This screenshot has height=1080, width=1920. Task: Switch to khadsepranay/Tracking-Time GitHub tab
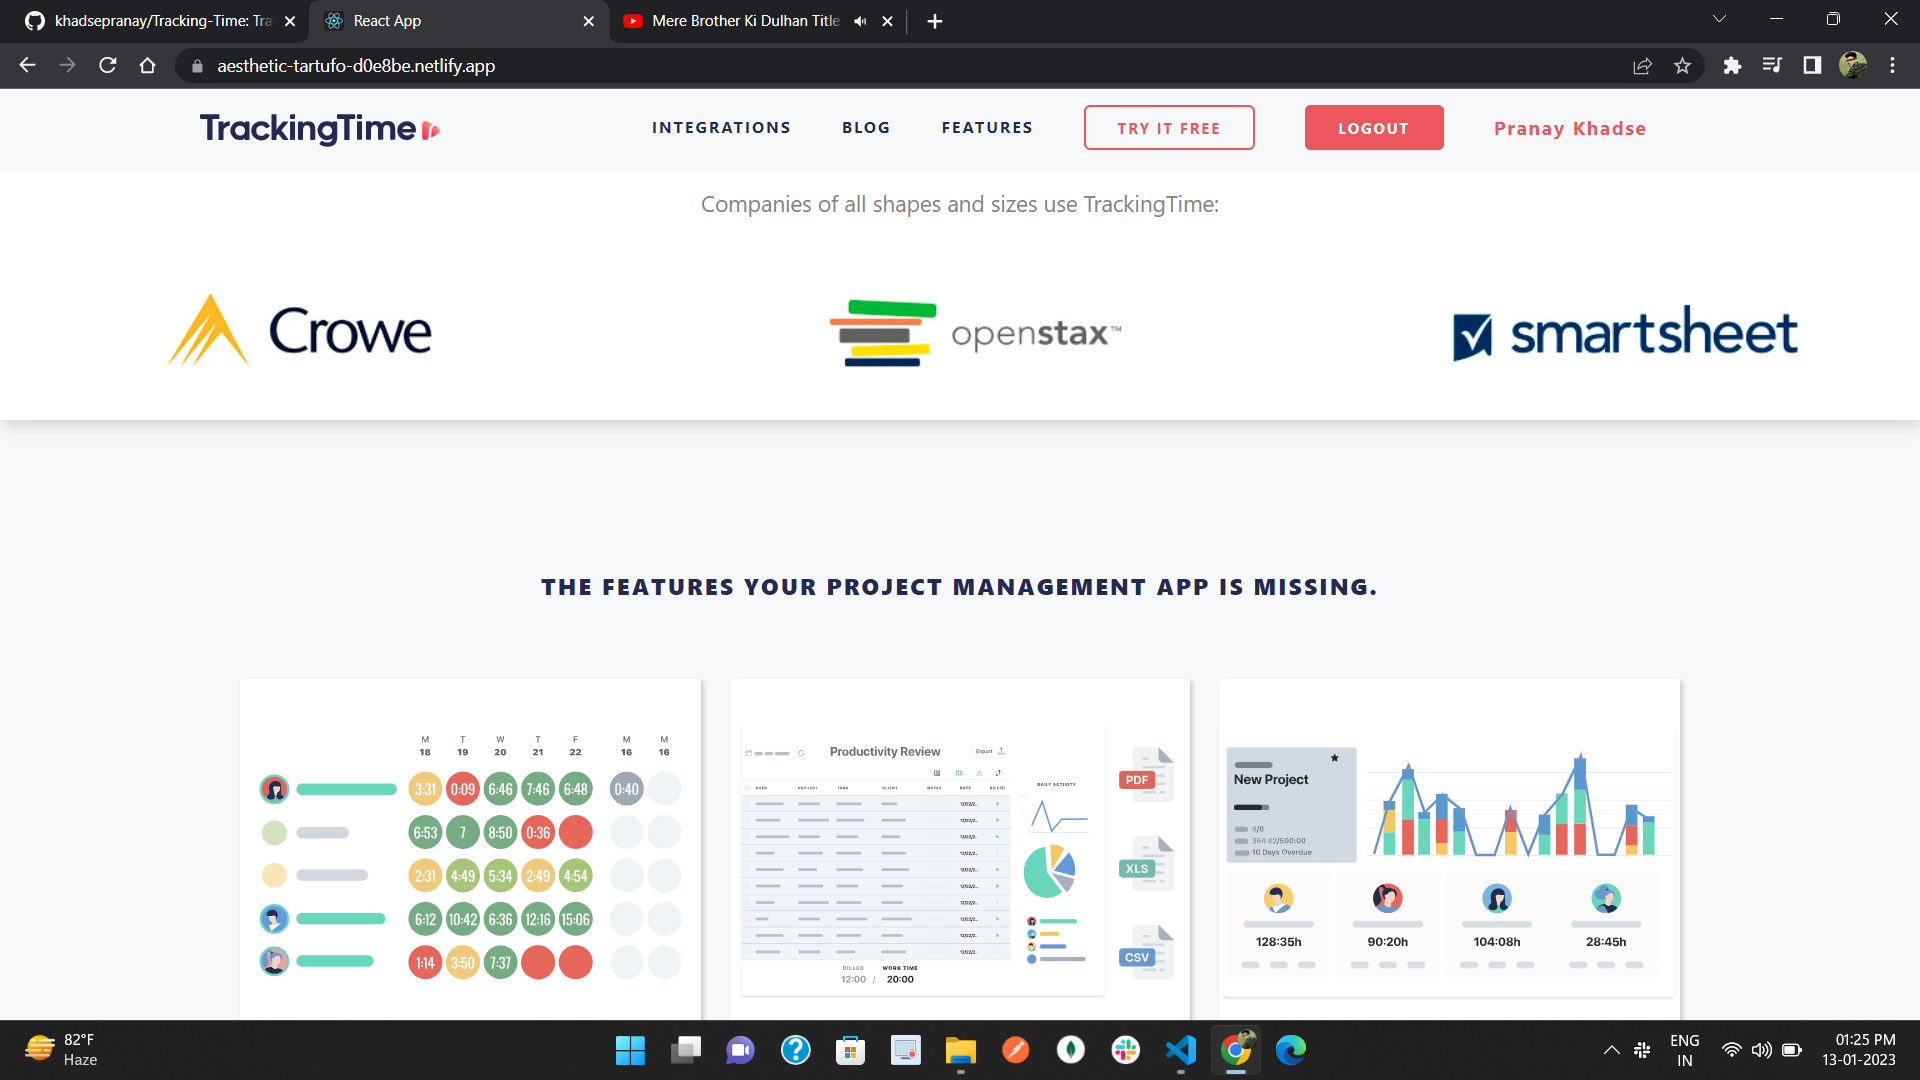click(160, 21)
